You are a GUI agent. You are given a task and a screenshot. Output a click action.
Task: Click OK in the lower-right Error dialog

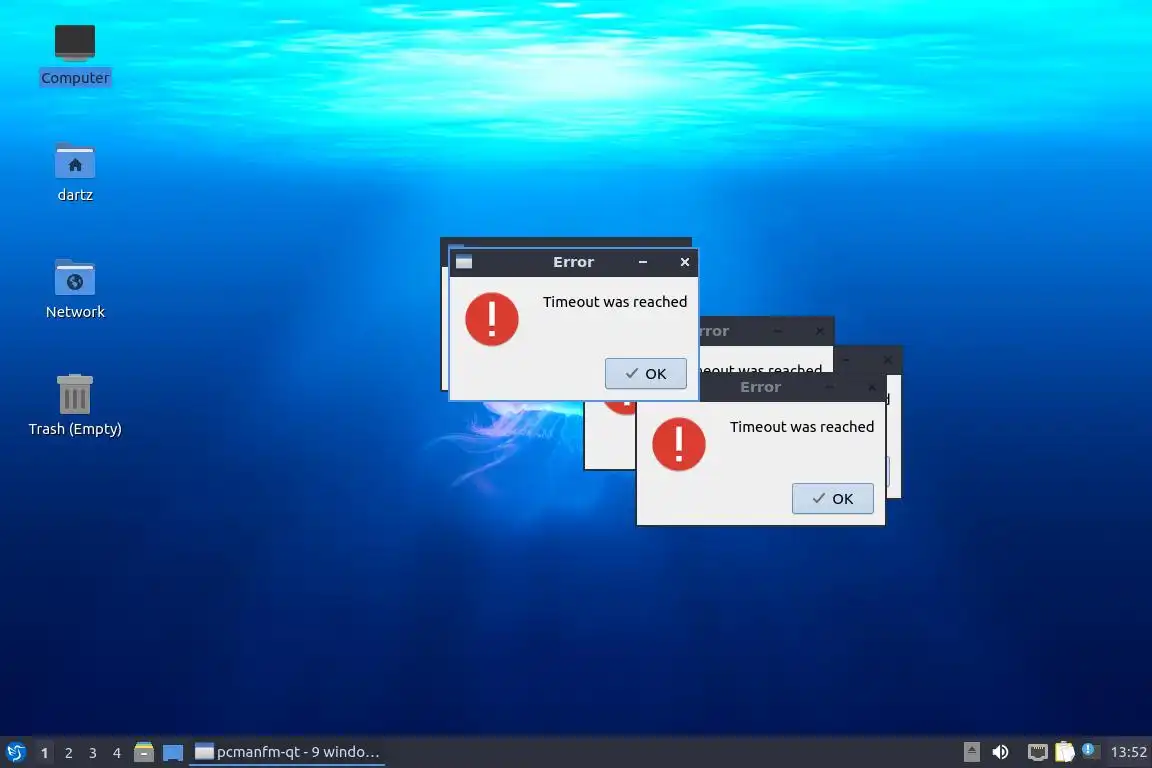coord(832,498)
